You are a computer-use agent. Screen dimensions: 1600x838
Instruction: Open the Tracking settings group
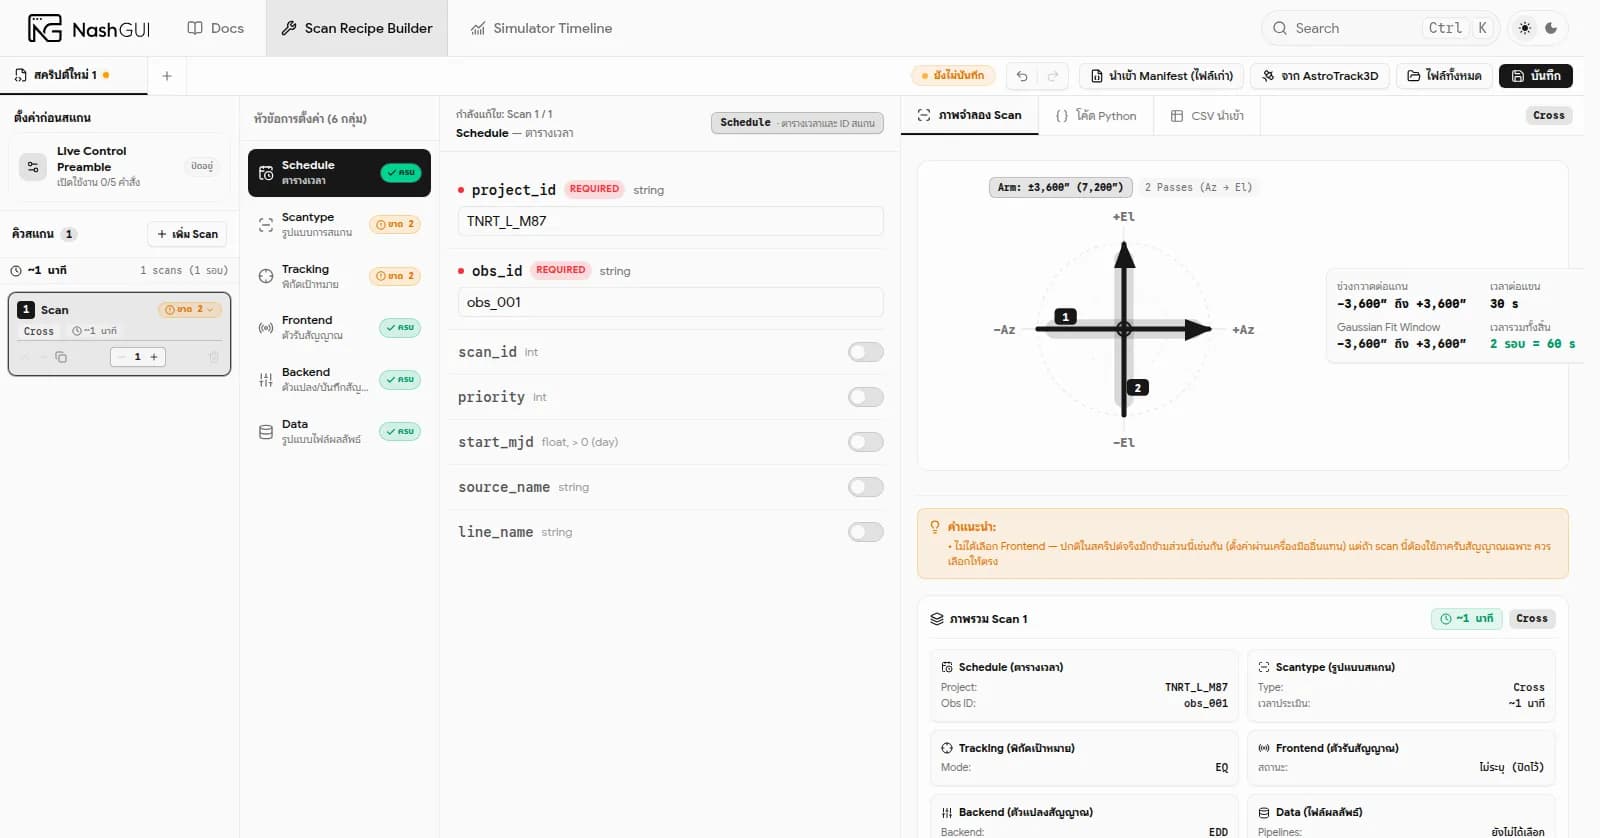coord(340,277)
